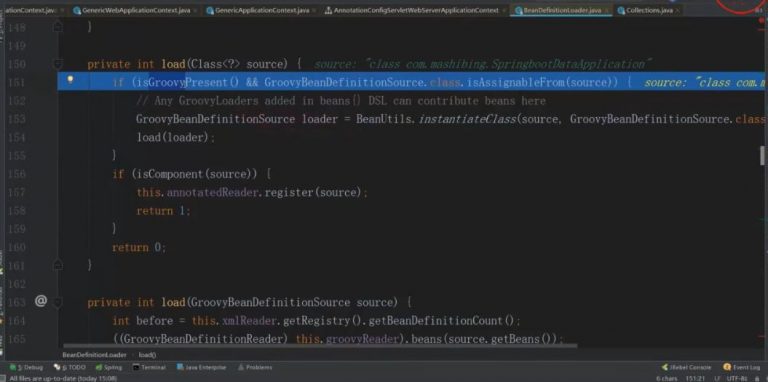The height and width of the screenshot is (382, 768).
Task: Click the BeanDefinitionLoader breadcrumb
Action: [x=94, y=355]
